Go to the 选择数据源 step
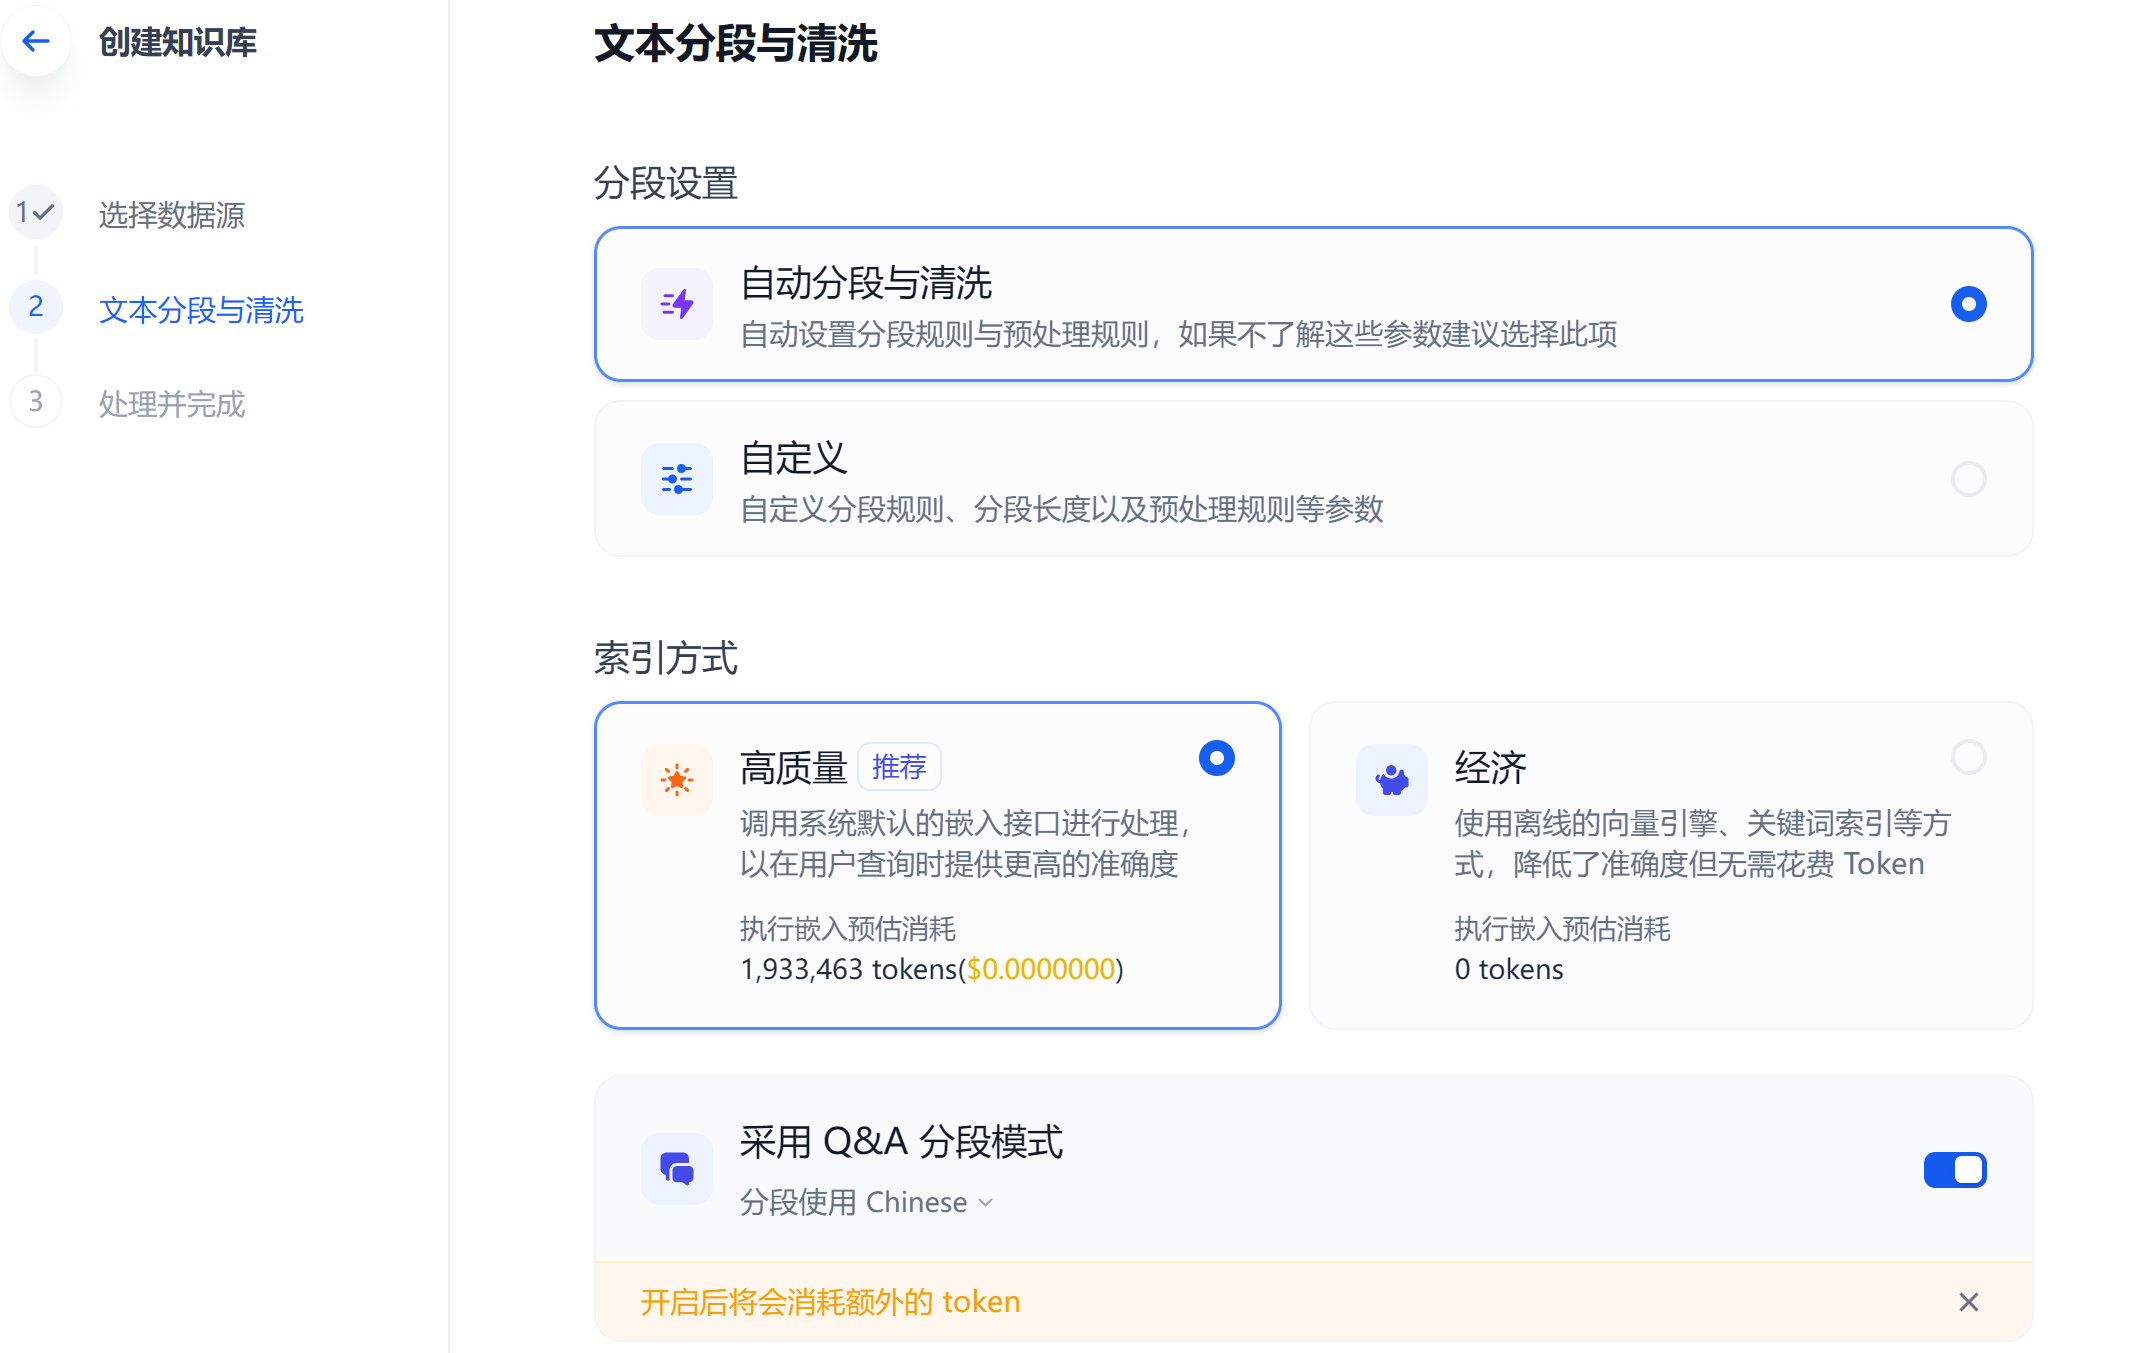 tap(172, 215)
